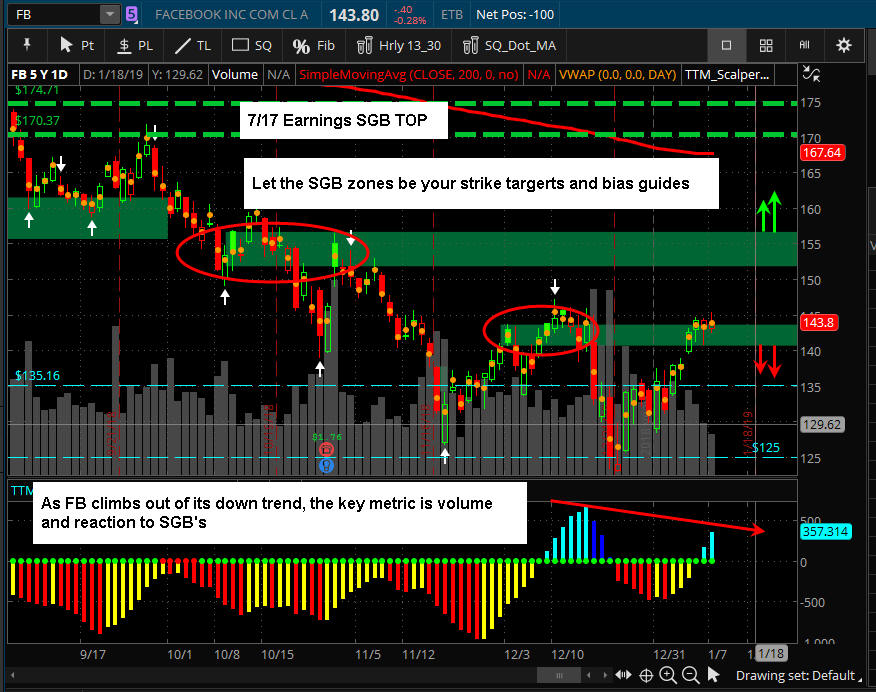Click the red earnings phone icon
Image resolution: width=876 pixels, height=692 pixels.
click(326, 449)
